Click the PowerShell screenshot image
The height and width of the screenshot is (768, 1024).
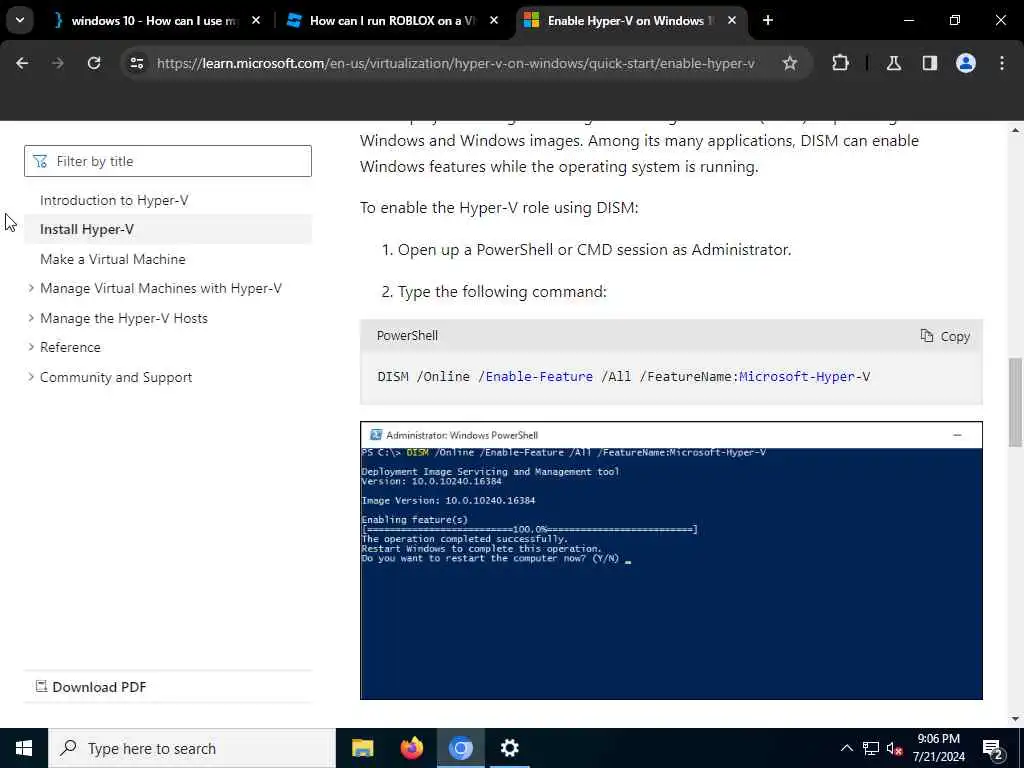tap(671, 561)
